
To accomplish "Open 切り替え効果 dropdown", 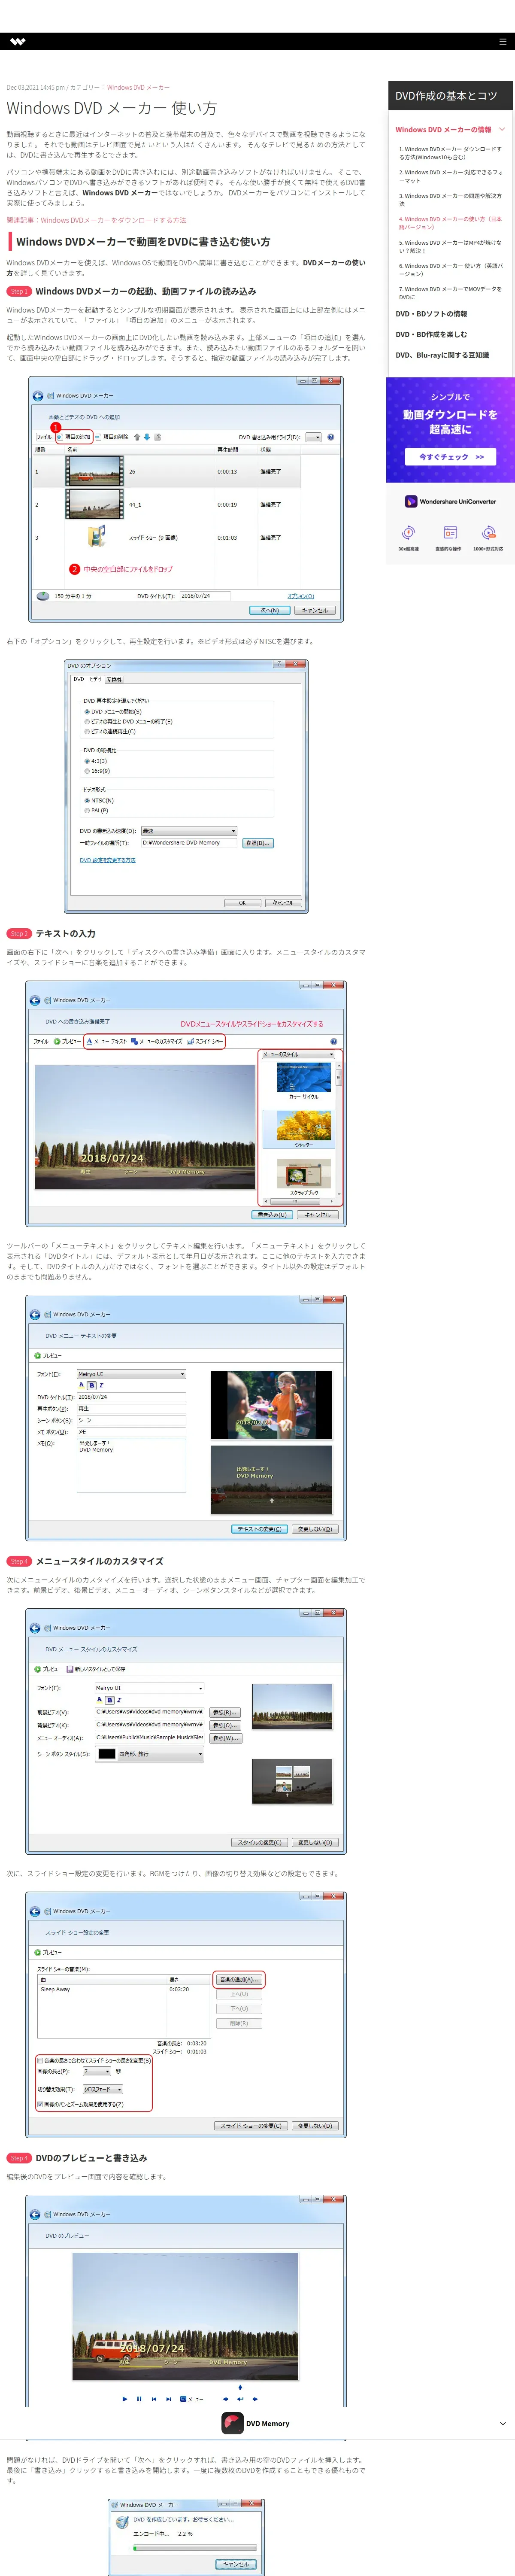I will click(x=103, y=2089).
